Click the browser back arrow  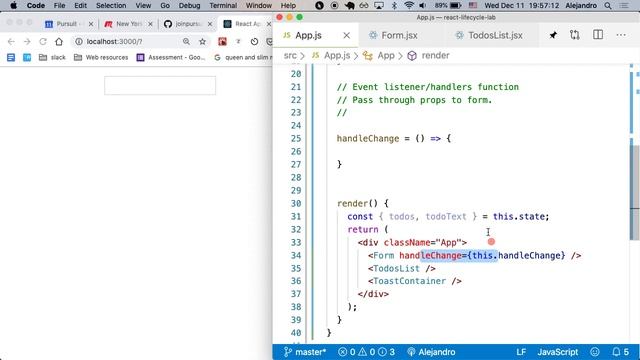coord(11,42)
